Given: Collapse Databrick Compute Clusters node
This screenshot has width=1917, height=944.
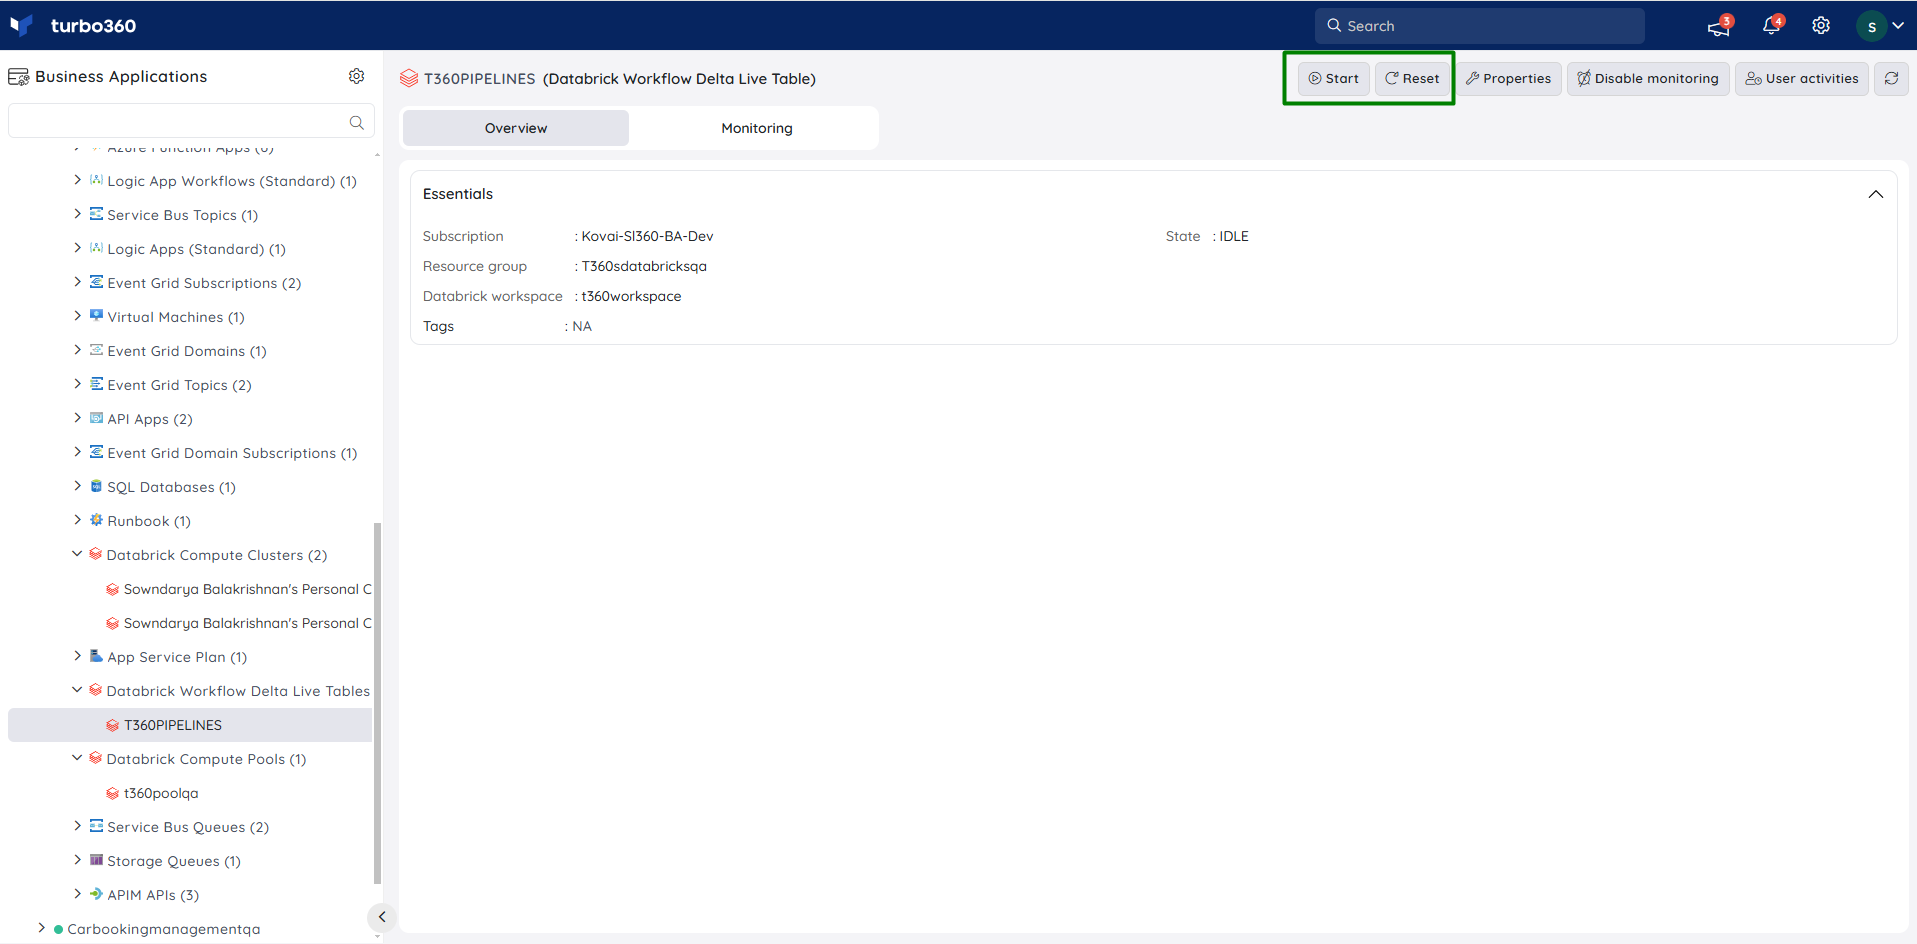Looking at the screenshot, I should click(77, 554).
